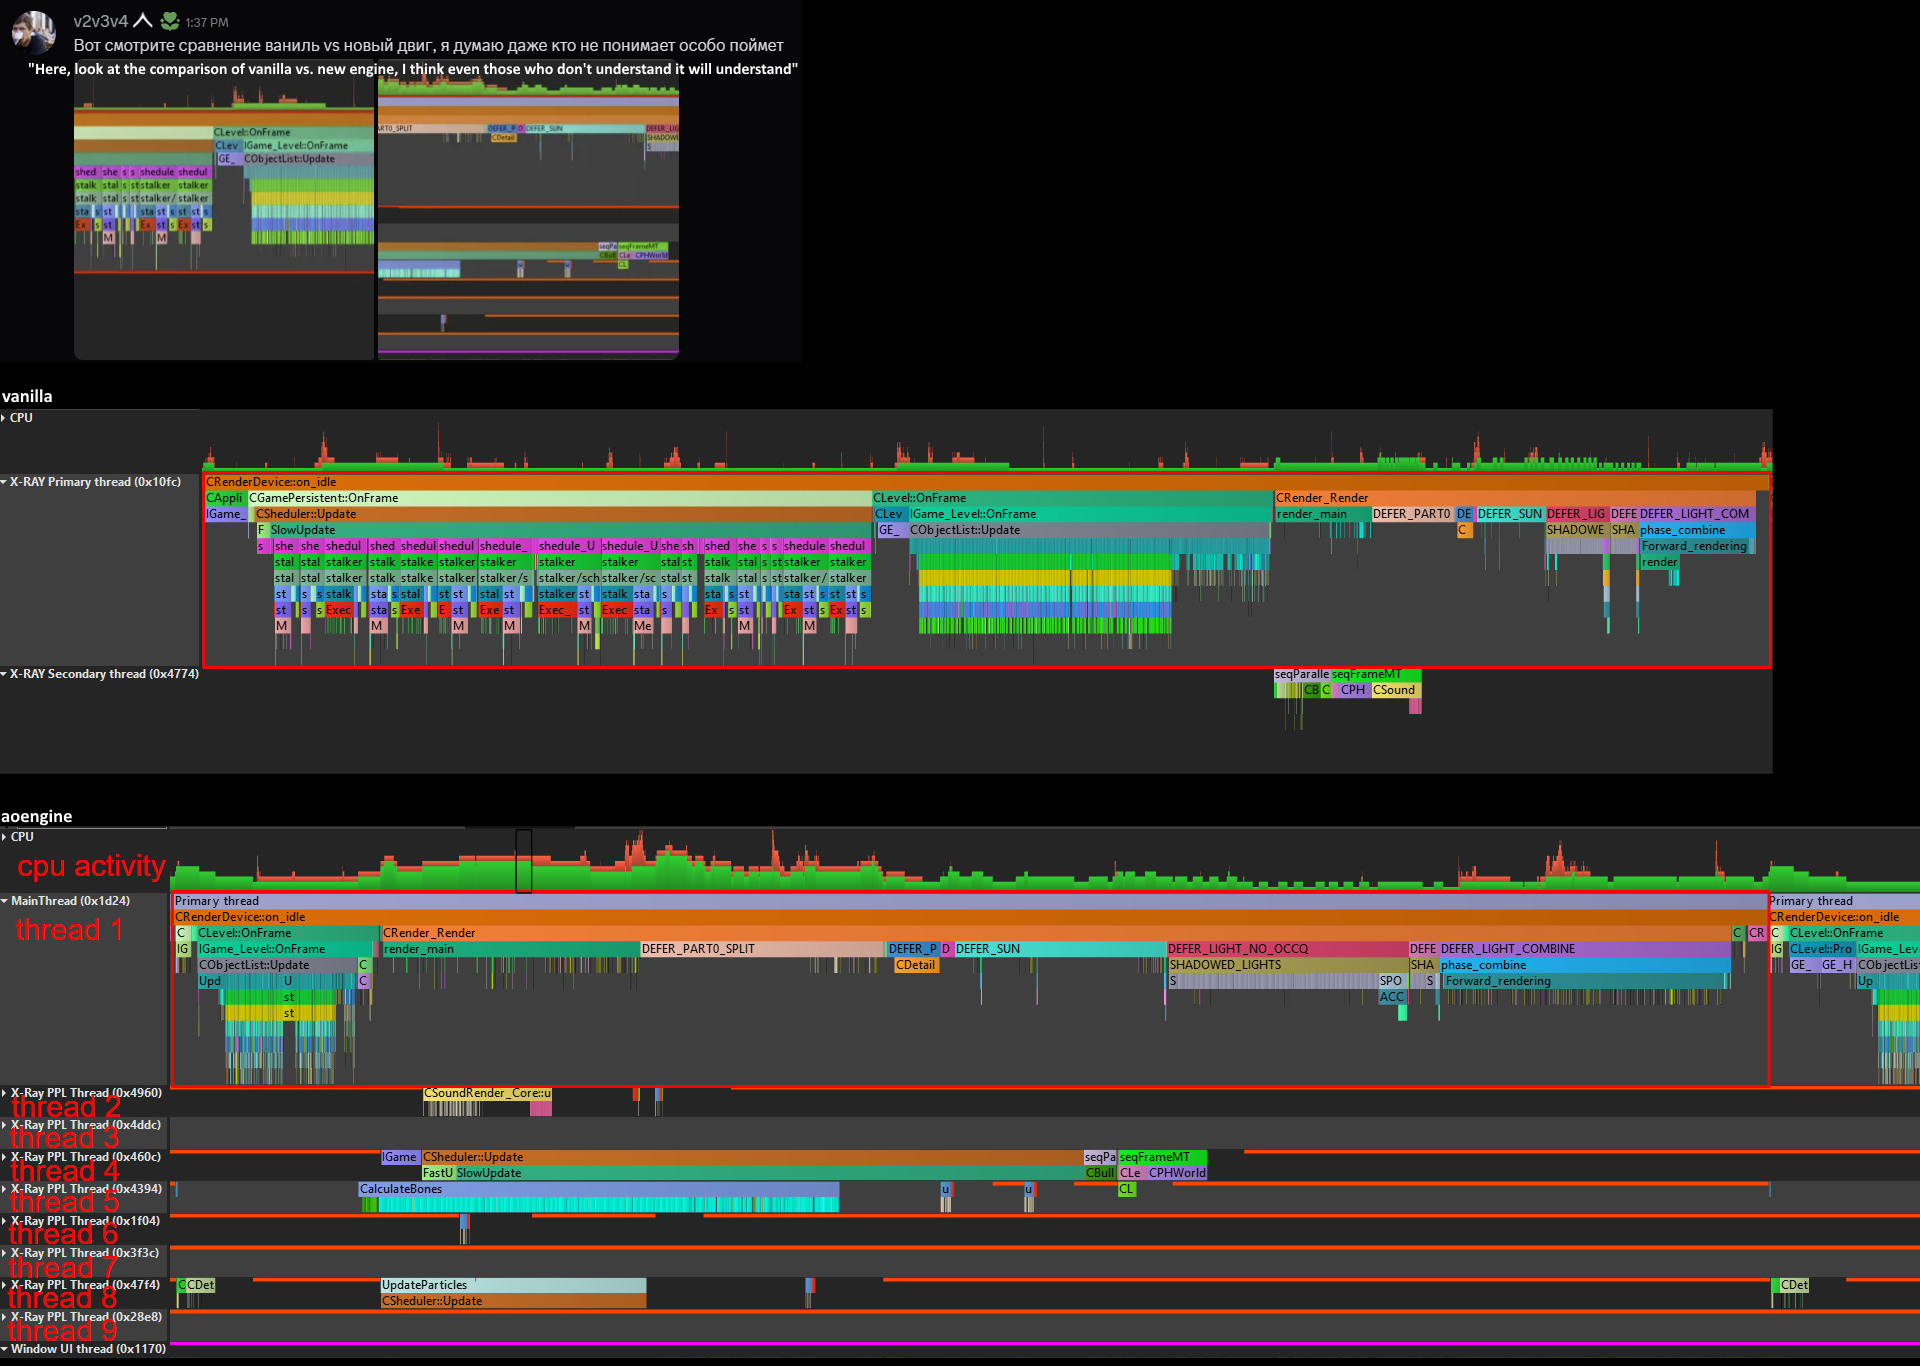The height and width of the screenshot is (1366, 1920).
Task: Select the DEFER_LIGHT_COMBINE block
Action: click(1584, 949)
